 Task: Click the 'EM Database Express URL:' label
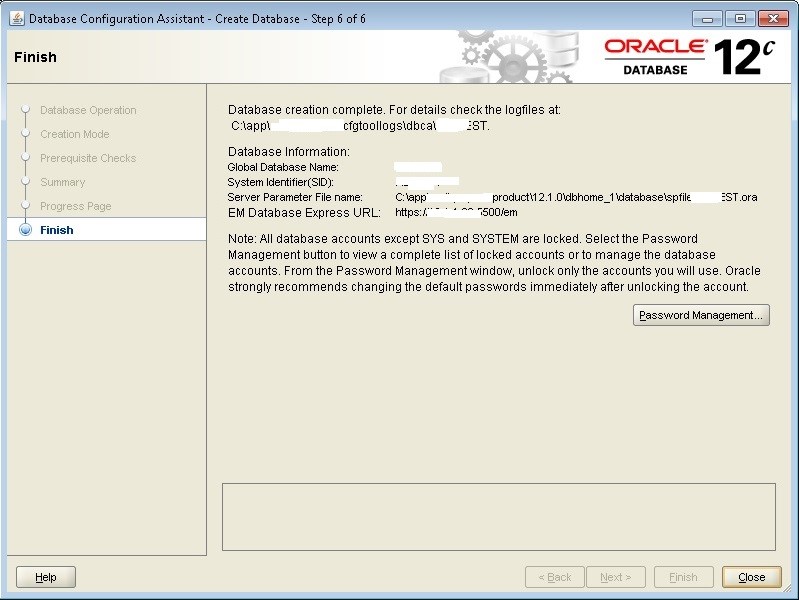point(304,213)
